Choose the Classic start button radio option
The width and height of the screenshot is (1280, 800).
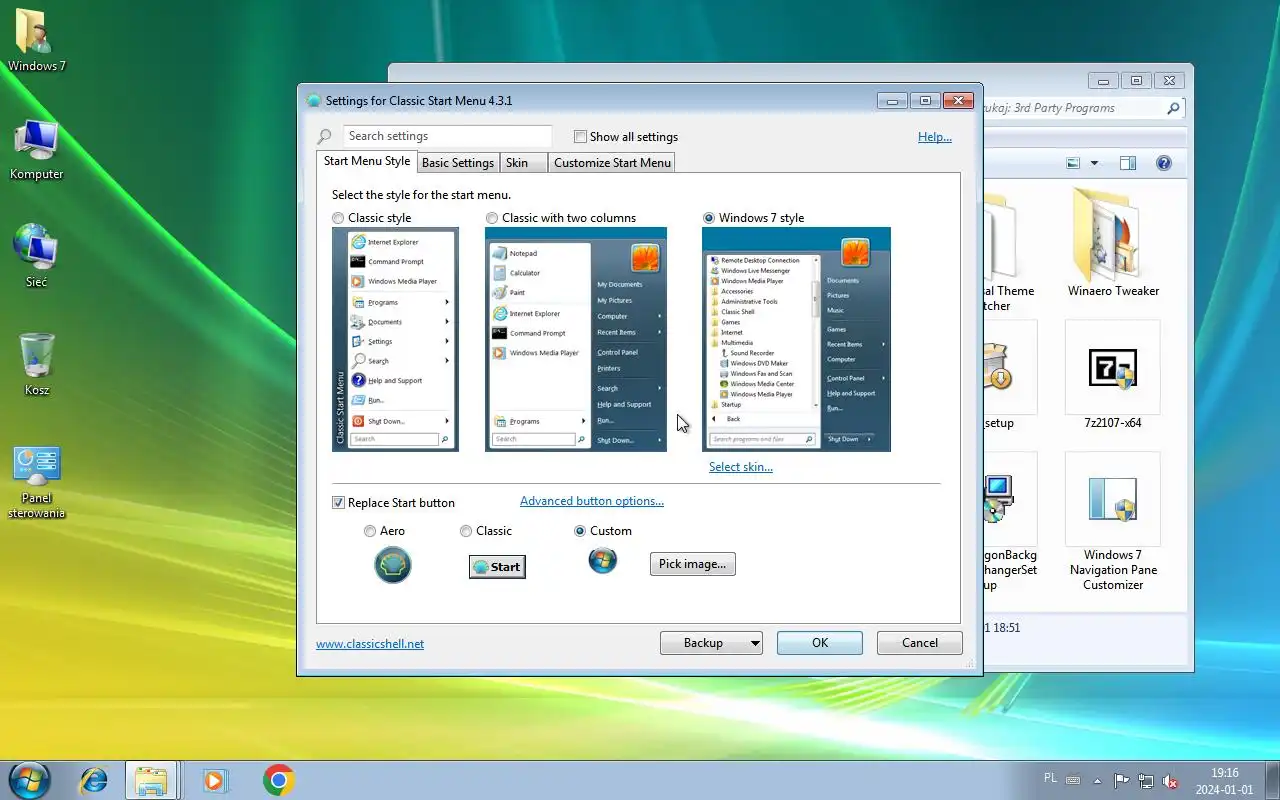(x=466, y=531)
